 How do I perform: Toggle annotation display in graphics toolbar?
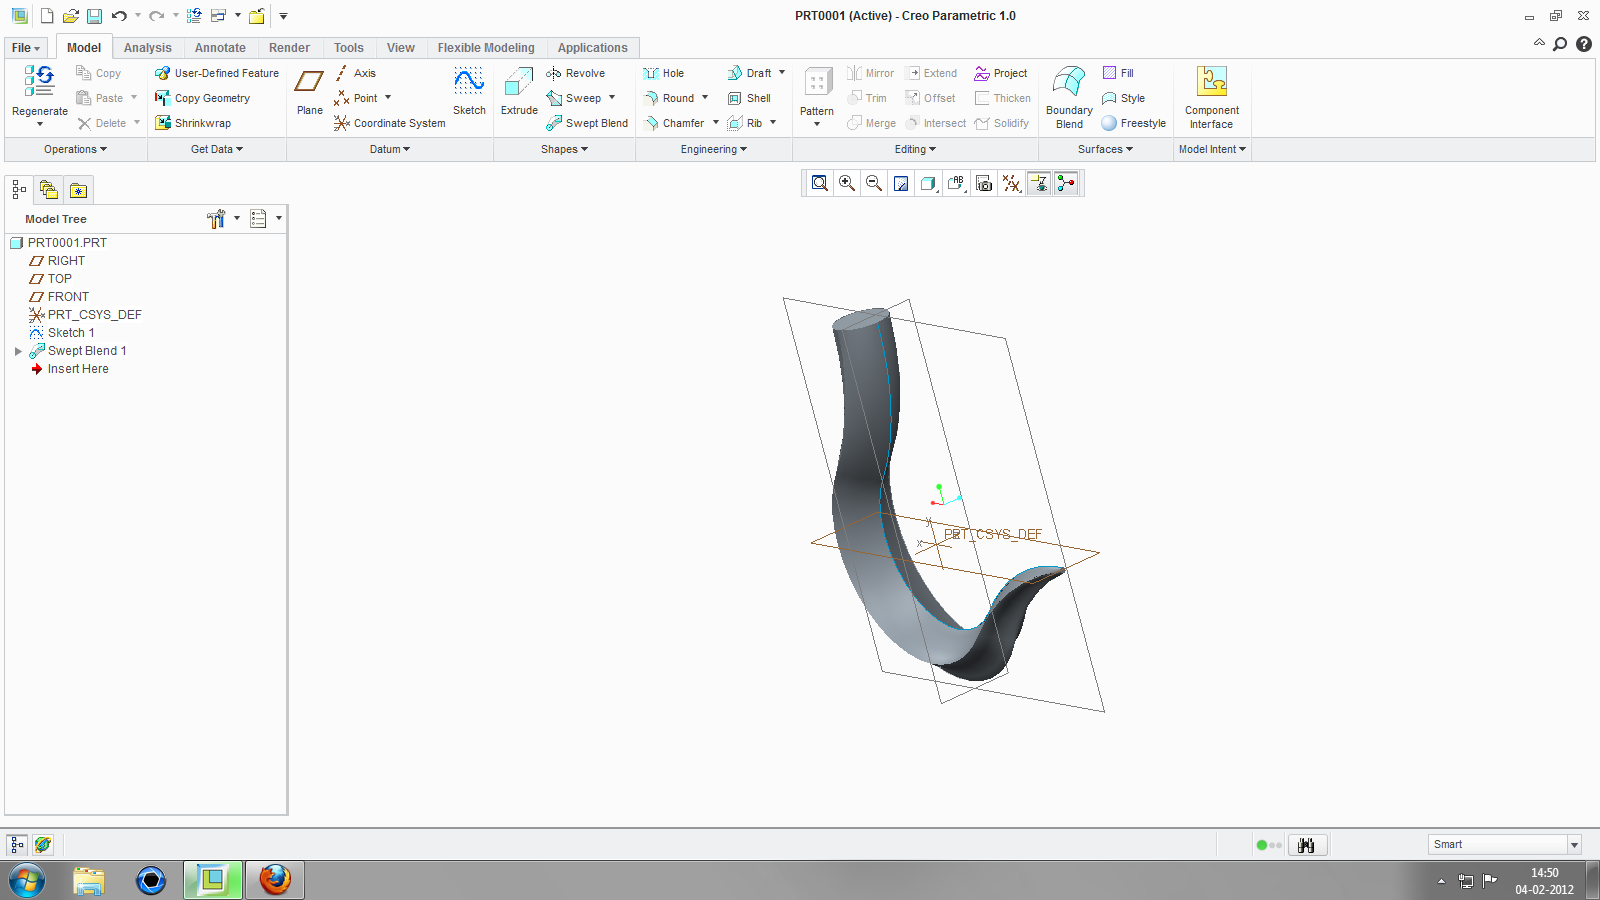(x=1038, y=183)
